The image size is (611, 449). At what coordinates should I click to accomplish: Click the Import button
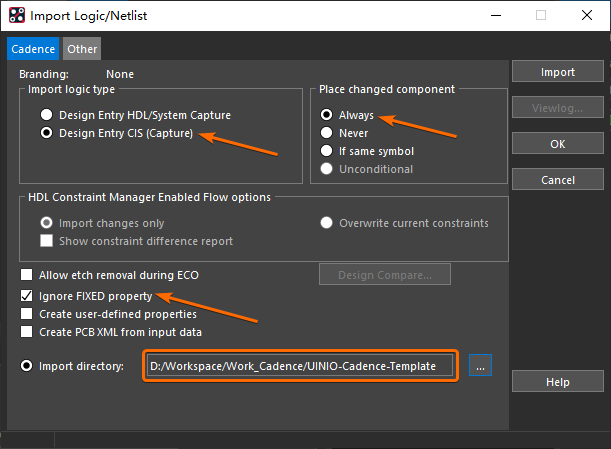[x=557, y=72]
